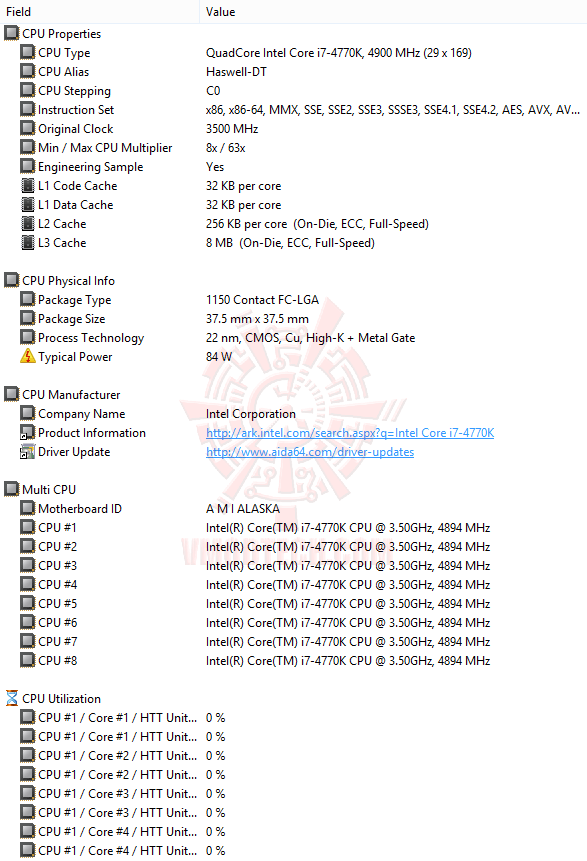This screenshot has width=587, height=861.
Task: Click the CPU Stepping row icon
Action: (x=27, y=91)
